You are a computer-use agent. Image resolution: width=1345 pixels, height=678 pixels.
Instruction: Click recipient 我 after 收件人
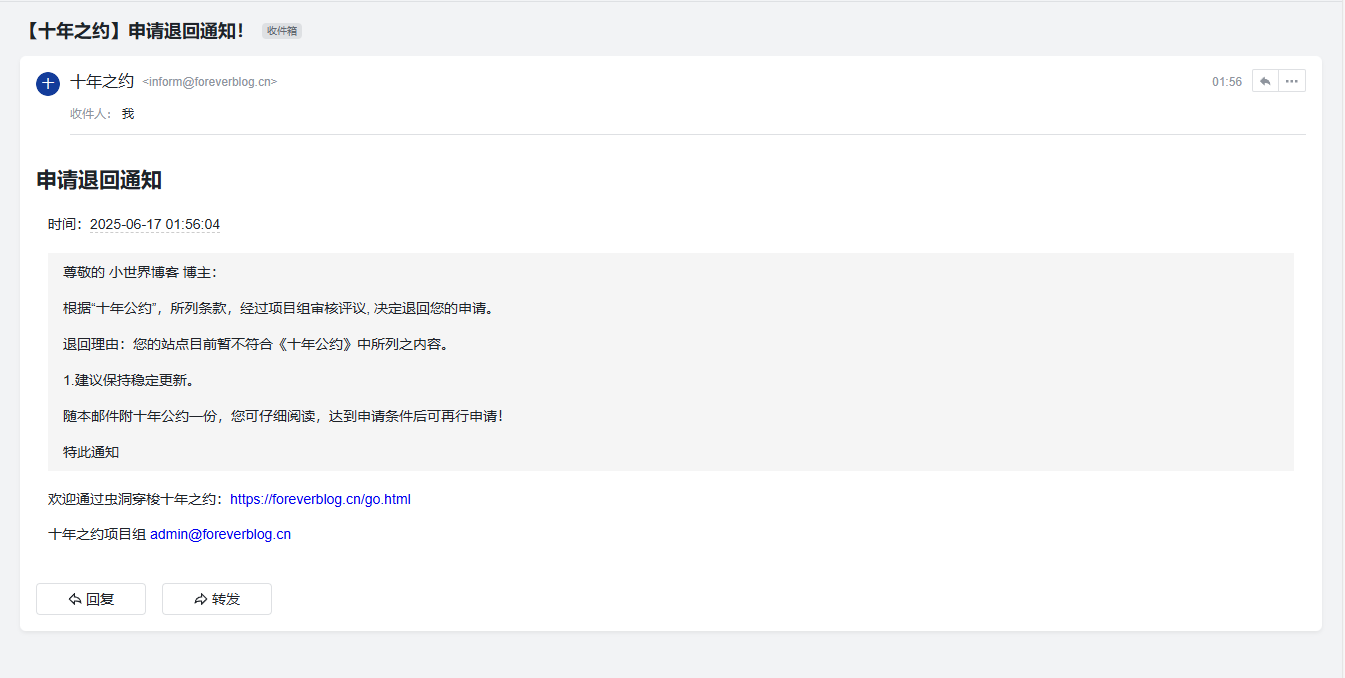pos(127,113)
